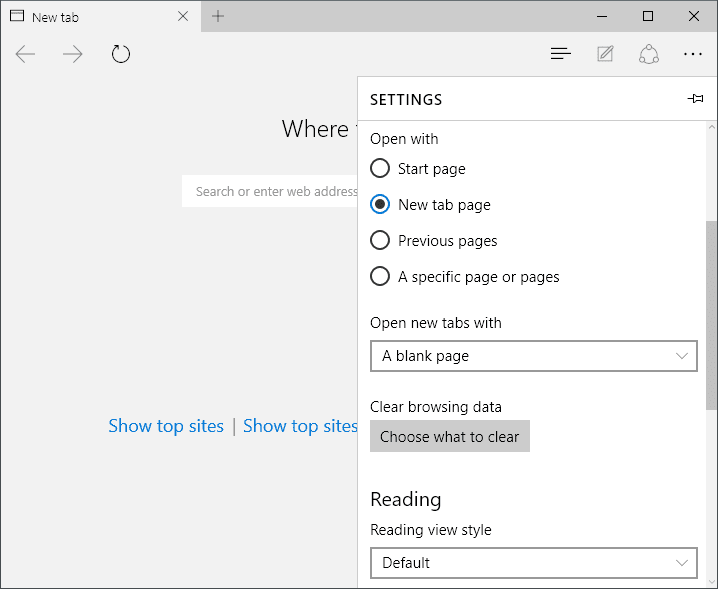This screenshot has height=589, width=718.
Task: Click the left Show top sites link
Action: point(166,426)
